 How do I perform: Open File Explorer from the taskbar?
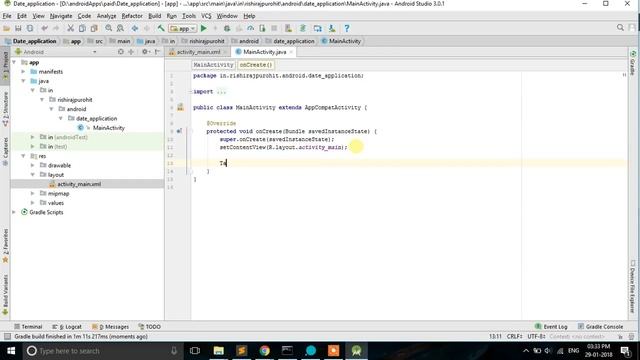coord(218,351)
